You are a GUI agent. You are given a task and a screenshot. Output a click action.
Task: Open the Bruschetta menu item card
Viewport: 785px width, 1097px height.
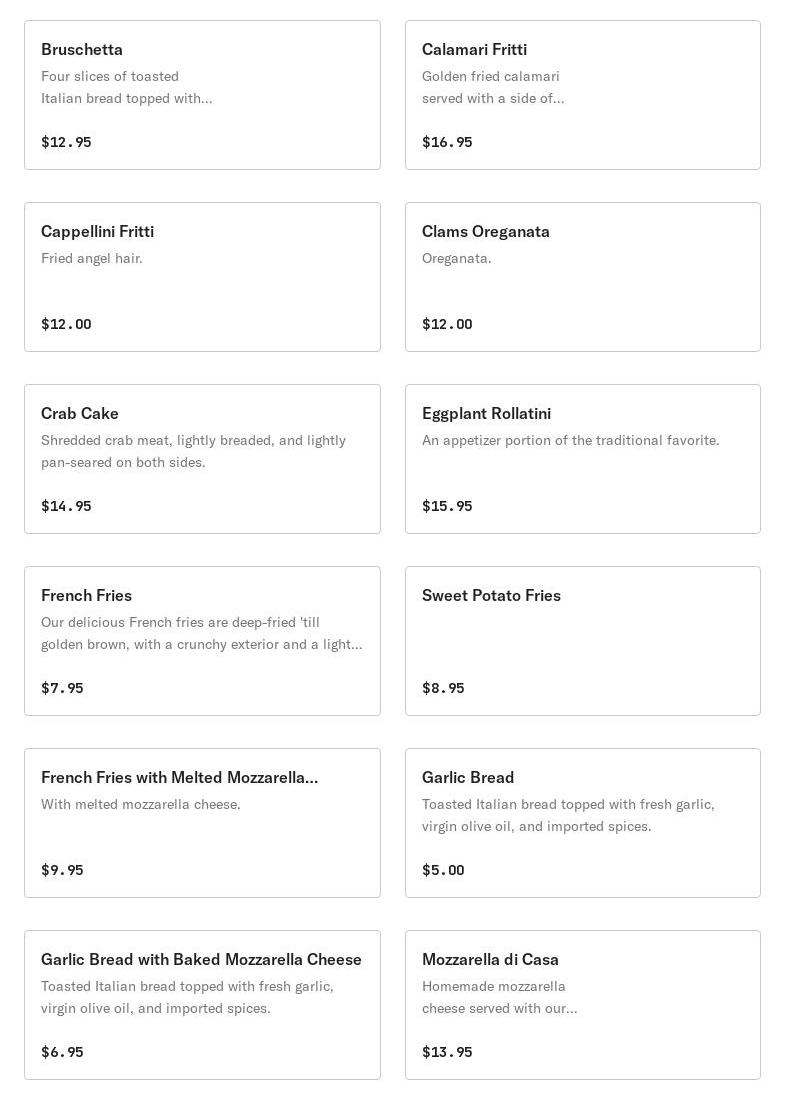tap(202, 95)
